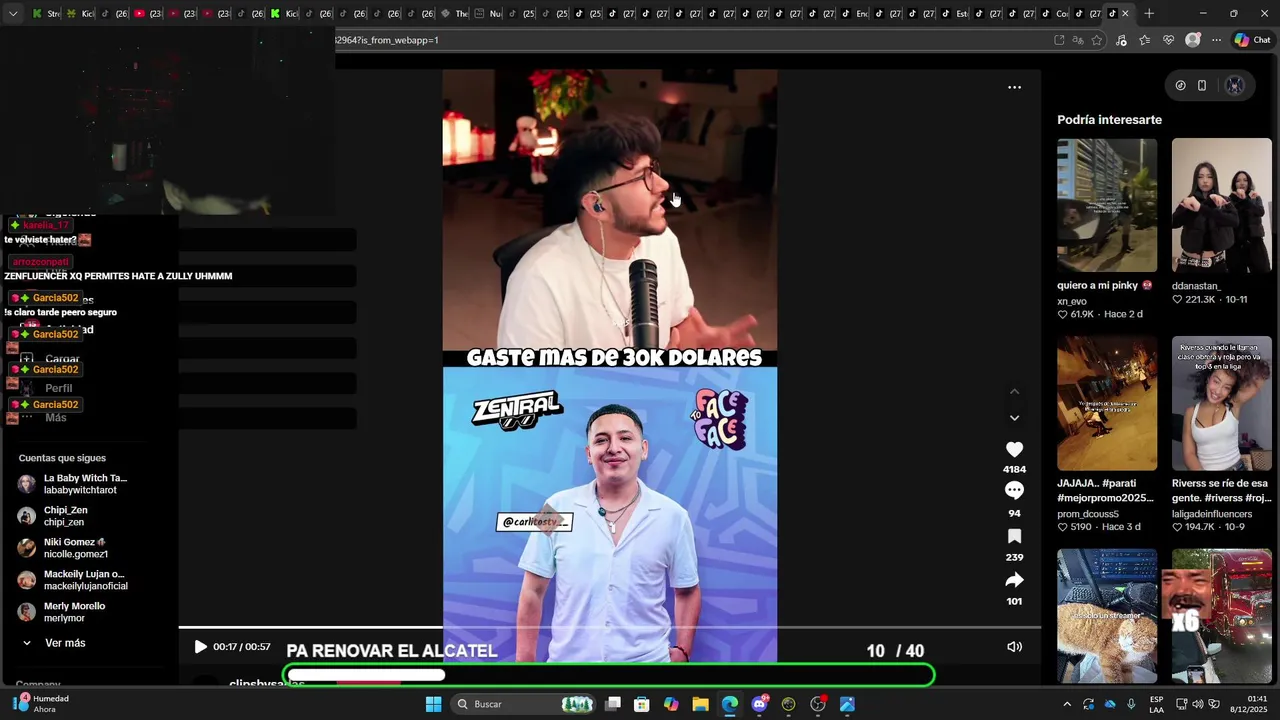Switch to the first Kick 'Str' tab

click(46, 13)
